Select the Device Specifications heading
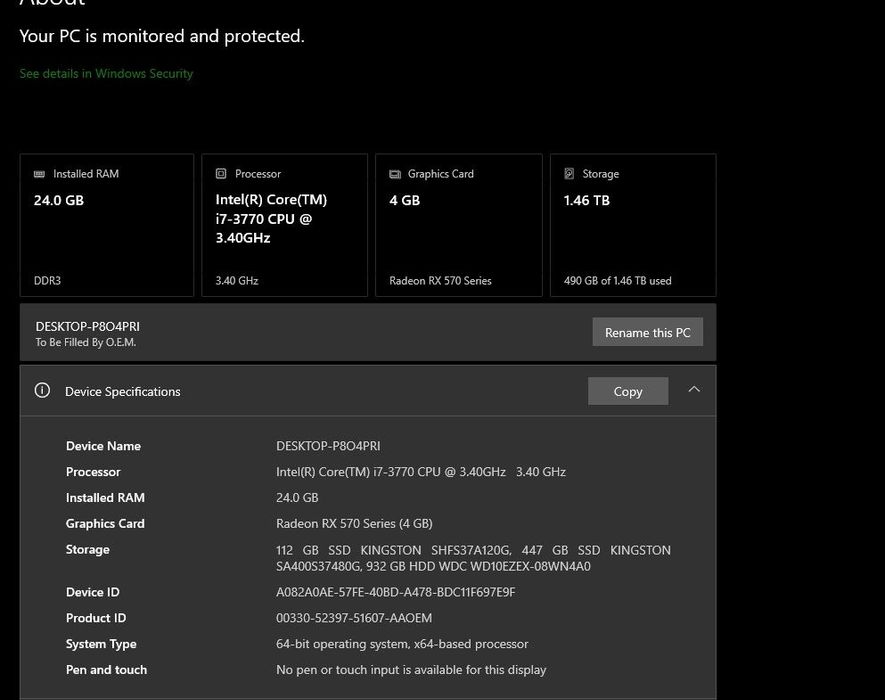Viewport: 885px width, 700px height. 122,391
